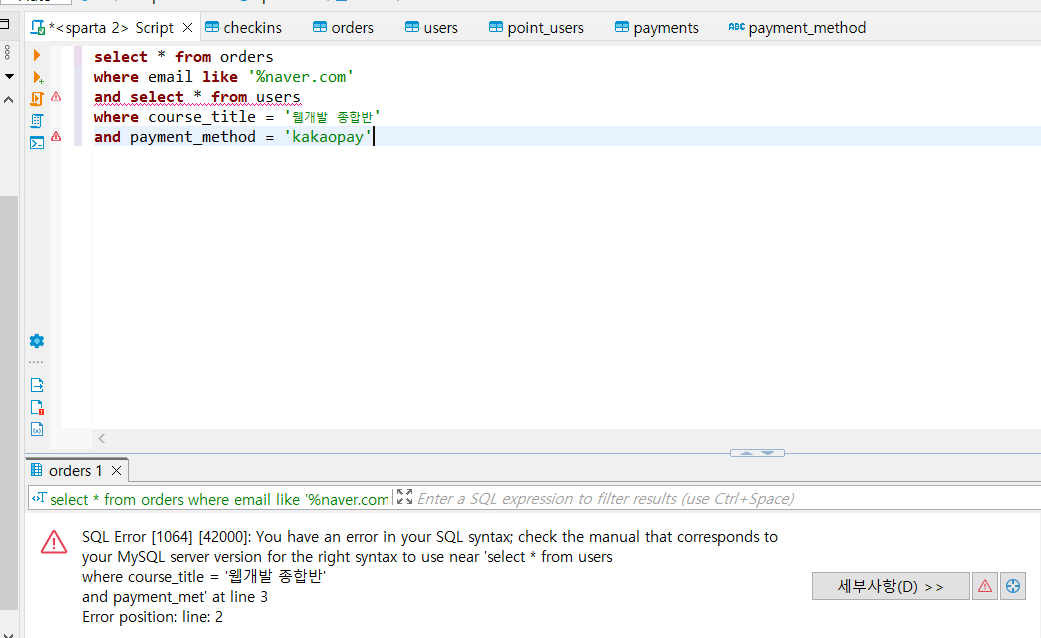Click 'select * from orders' line in editor
Screen dimensions: 1041x638
(x=183, y=57)
